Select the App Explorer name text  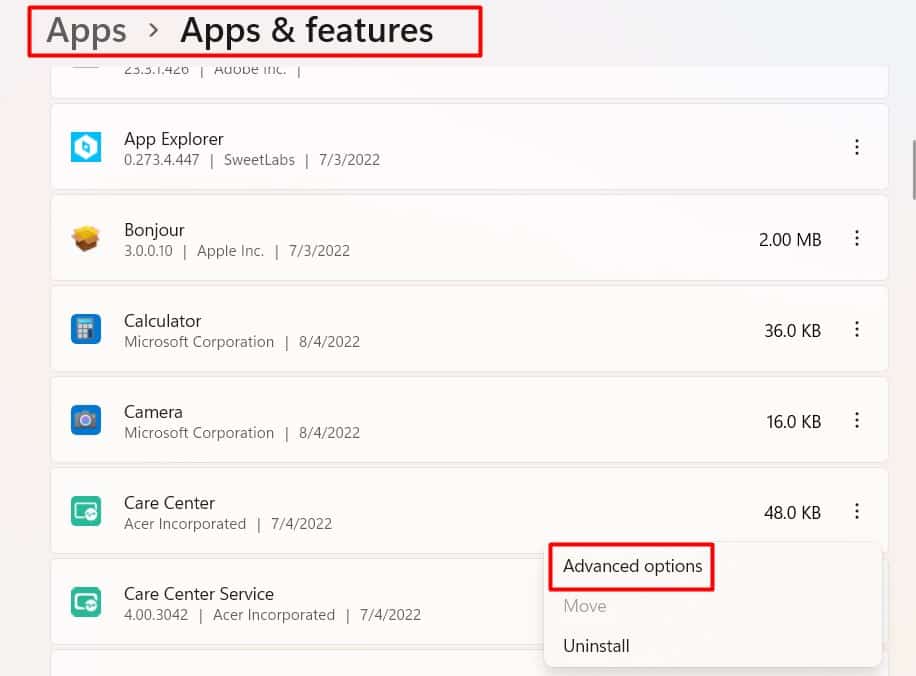(x=174, y=139)
